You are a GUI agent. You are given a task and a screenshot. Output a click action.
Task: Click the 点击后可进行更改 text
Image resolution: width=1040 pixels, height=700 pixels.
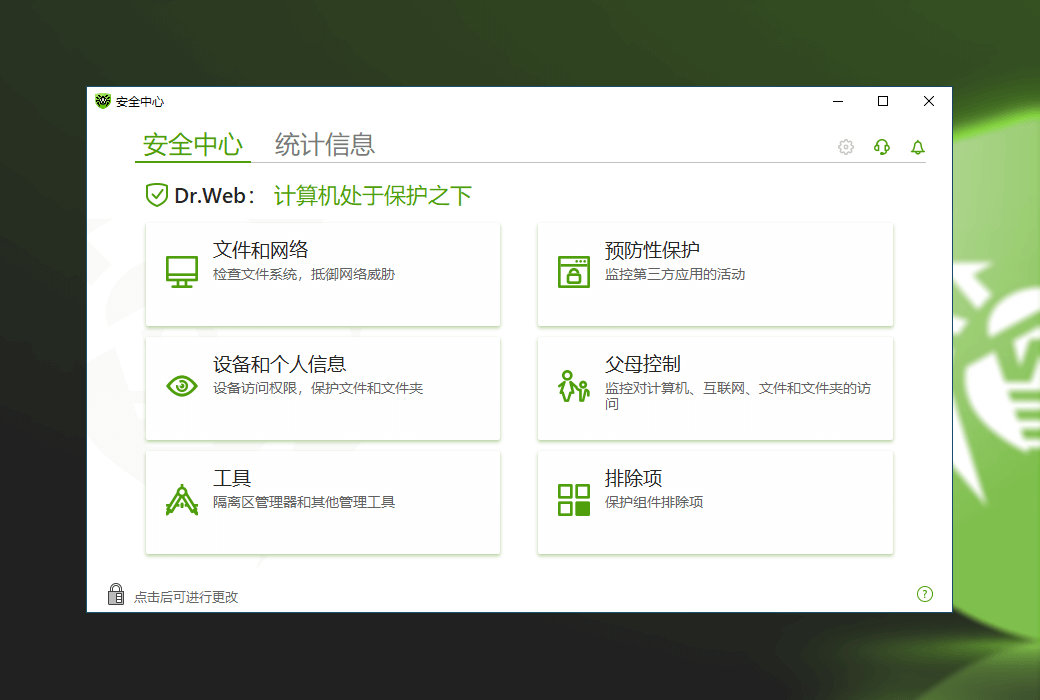[x=186, y=597]
